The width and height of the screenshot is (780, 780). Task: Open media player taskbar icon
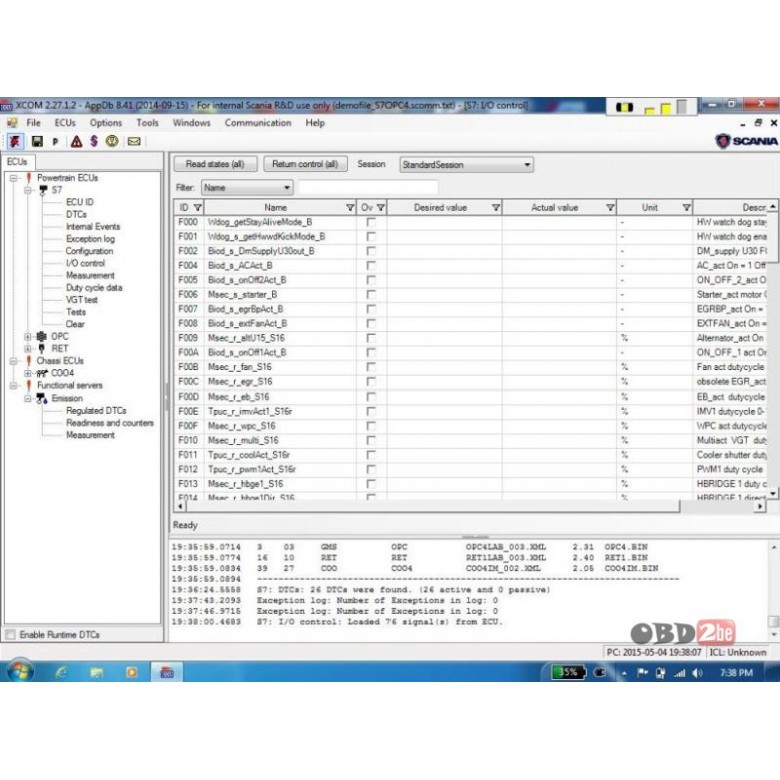[x=132, y=673]
